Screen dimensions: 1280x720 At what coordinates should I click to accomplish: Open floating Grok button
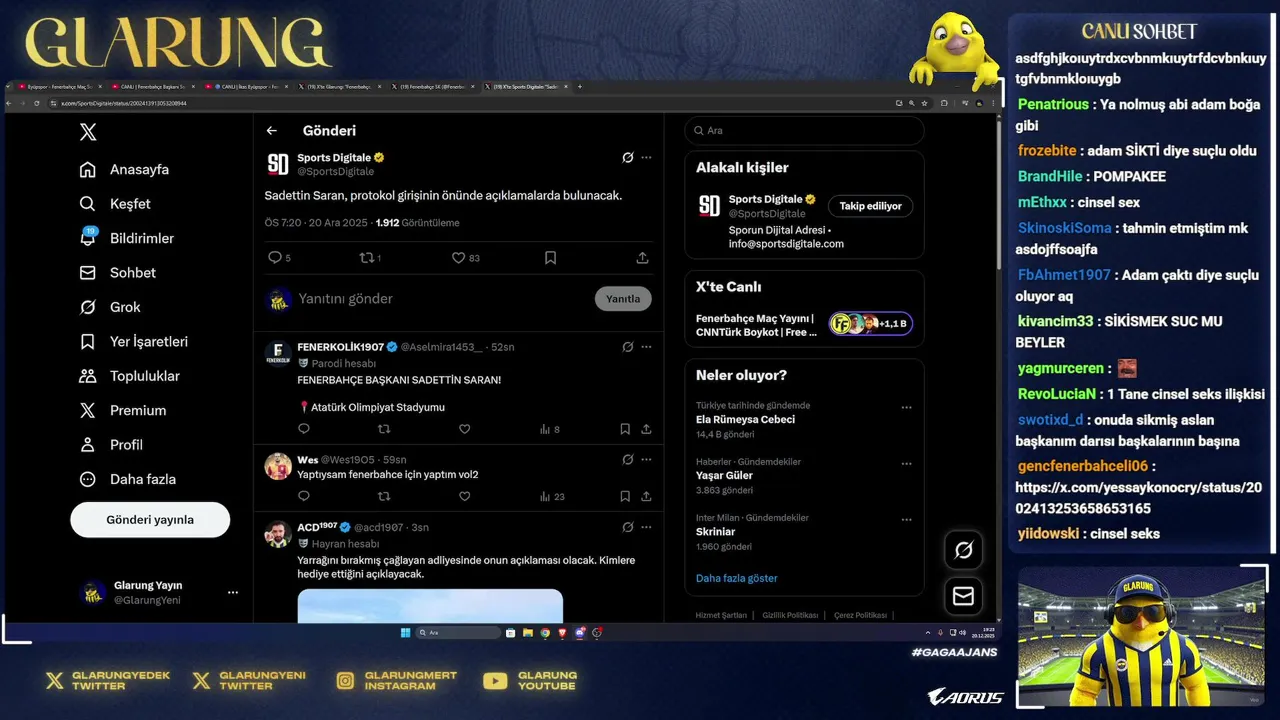click(x=964, y=550)
